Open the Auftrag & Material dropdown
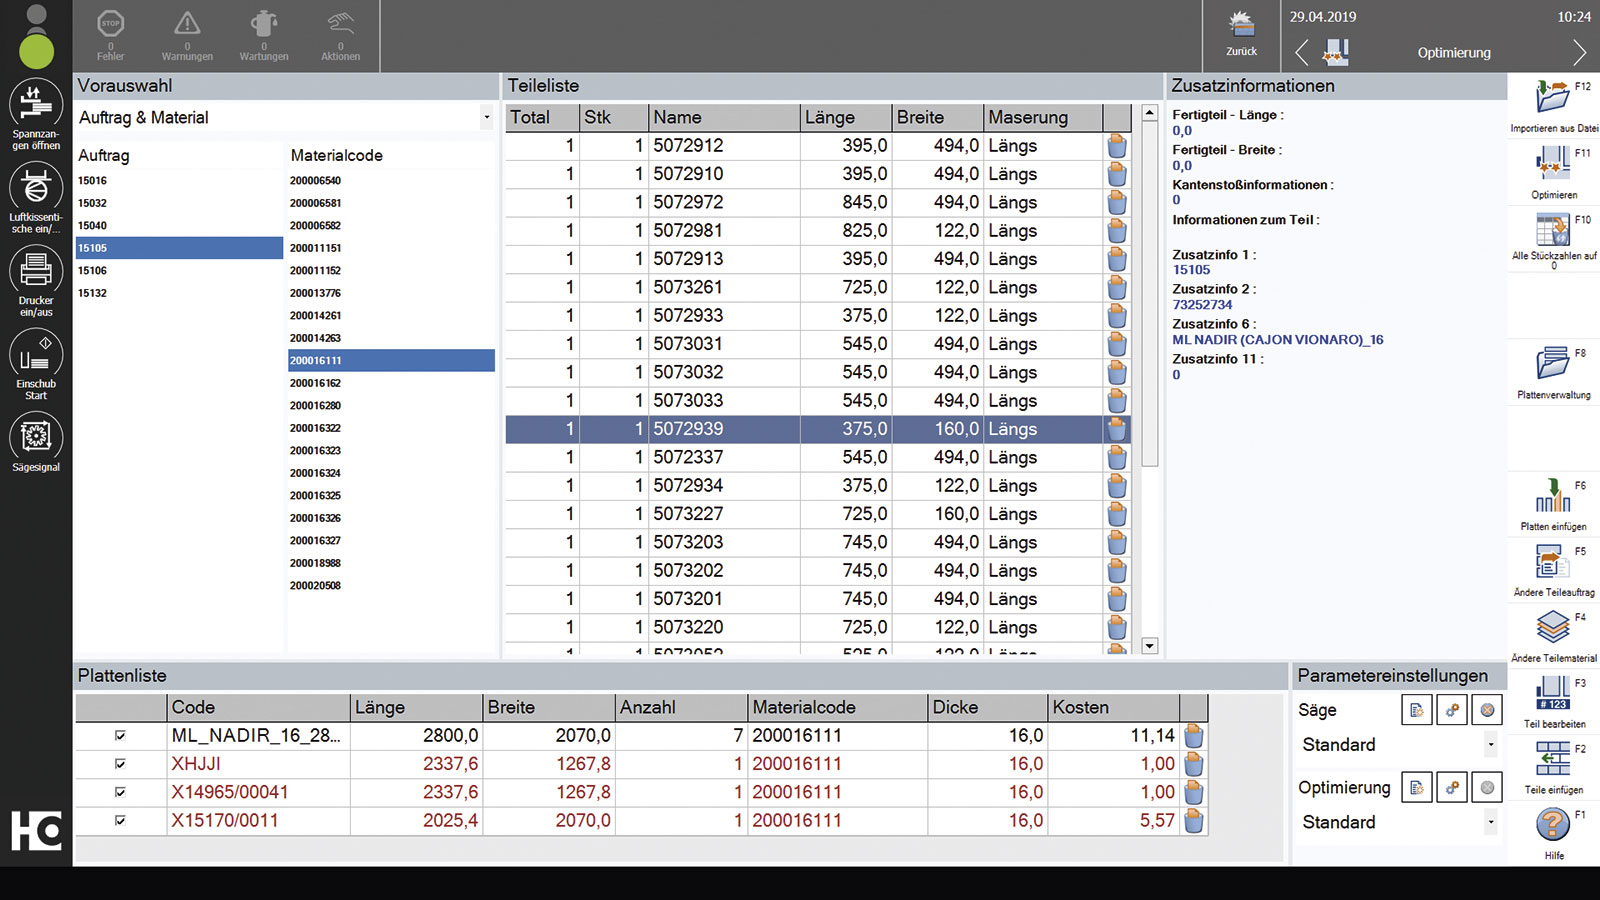The image size is (1600, 900). (486, 118)
